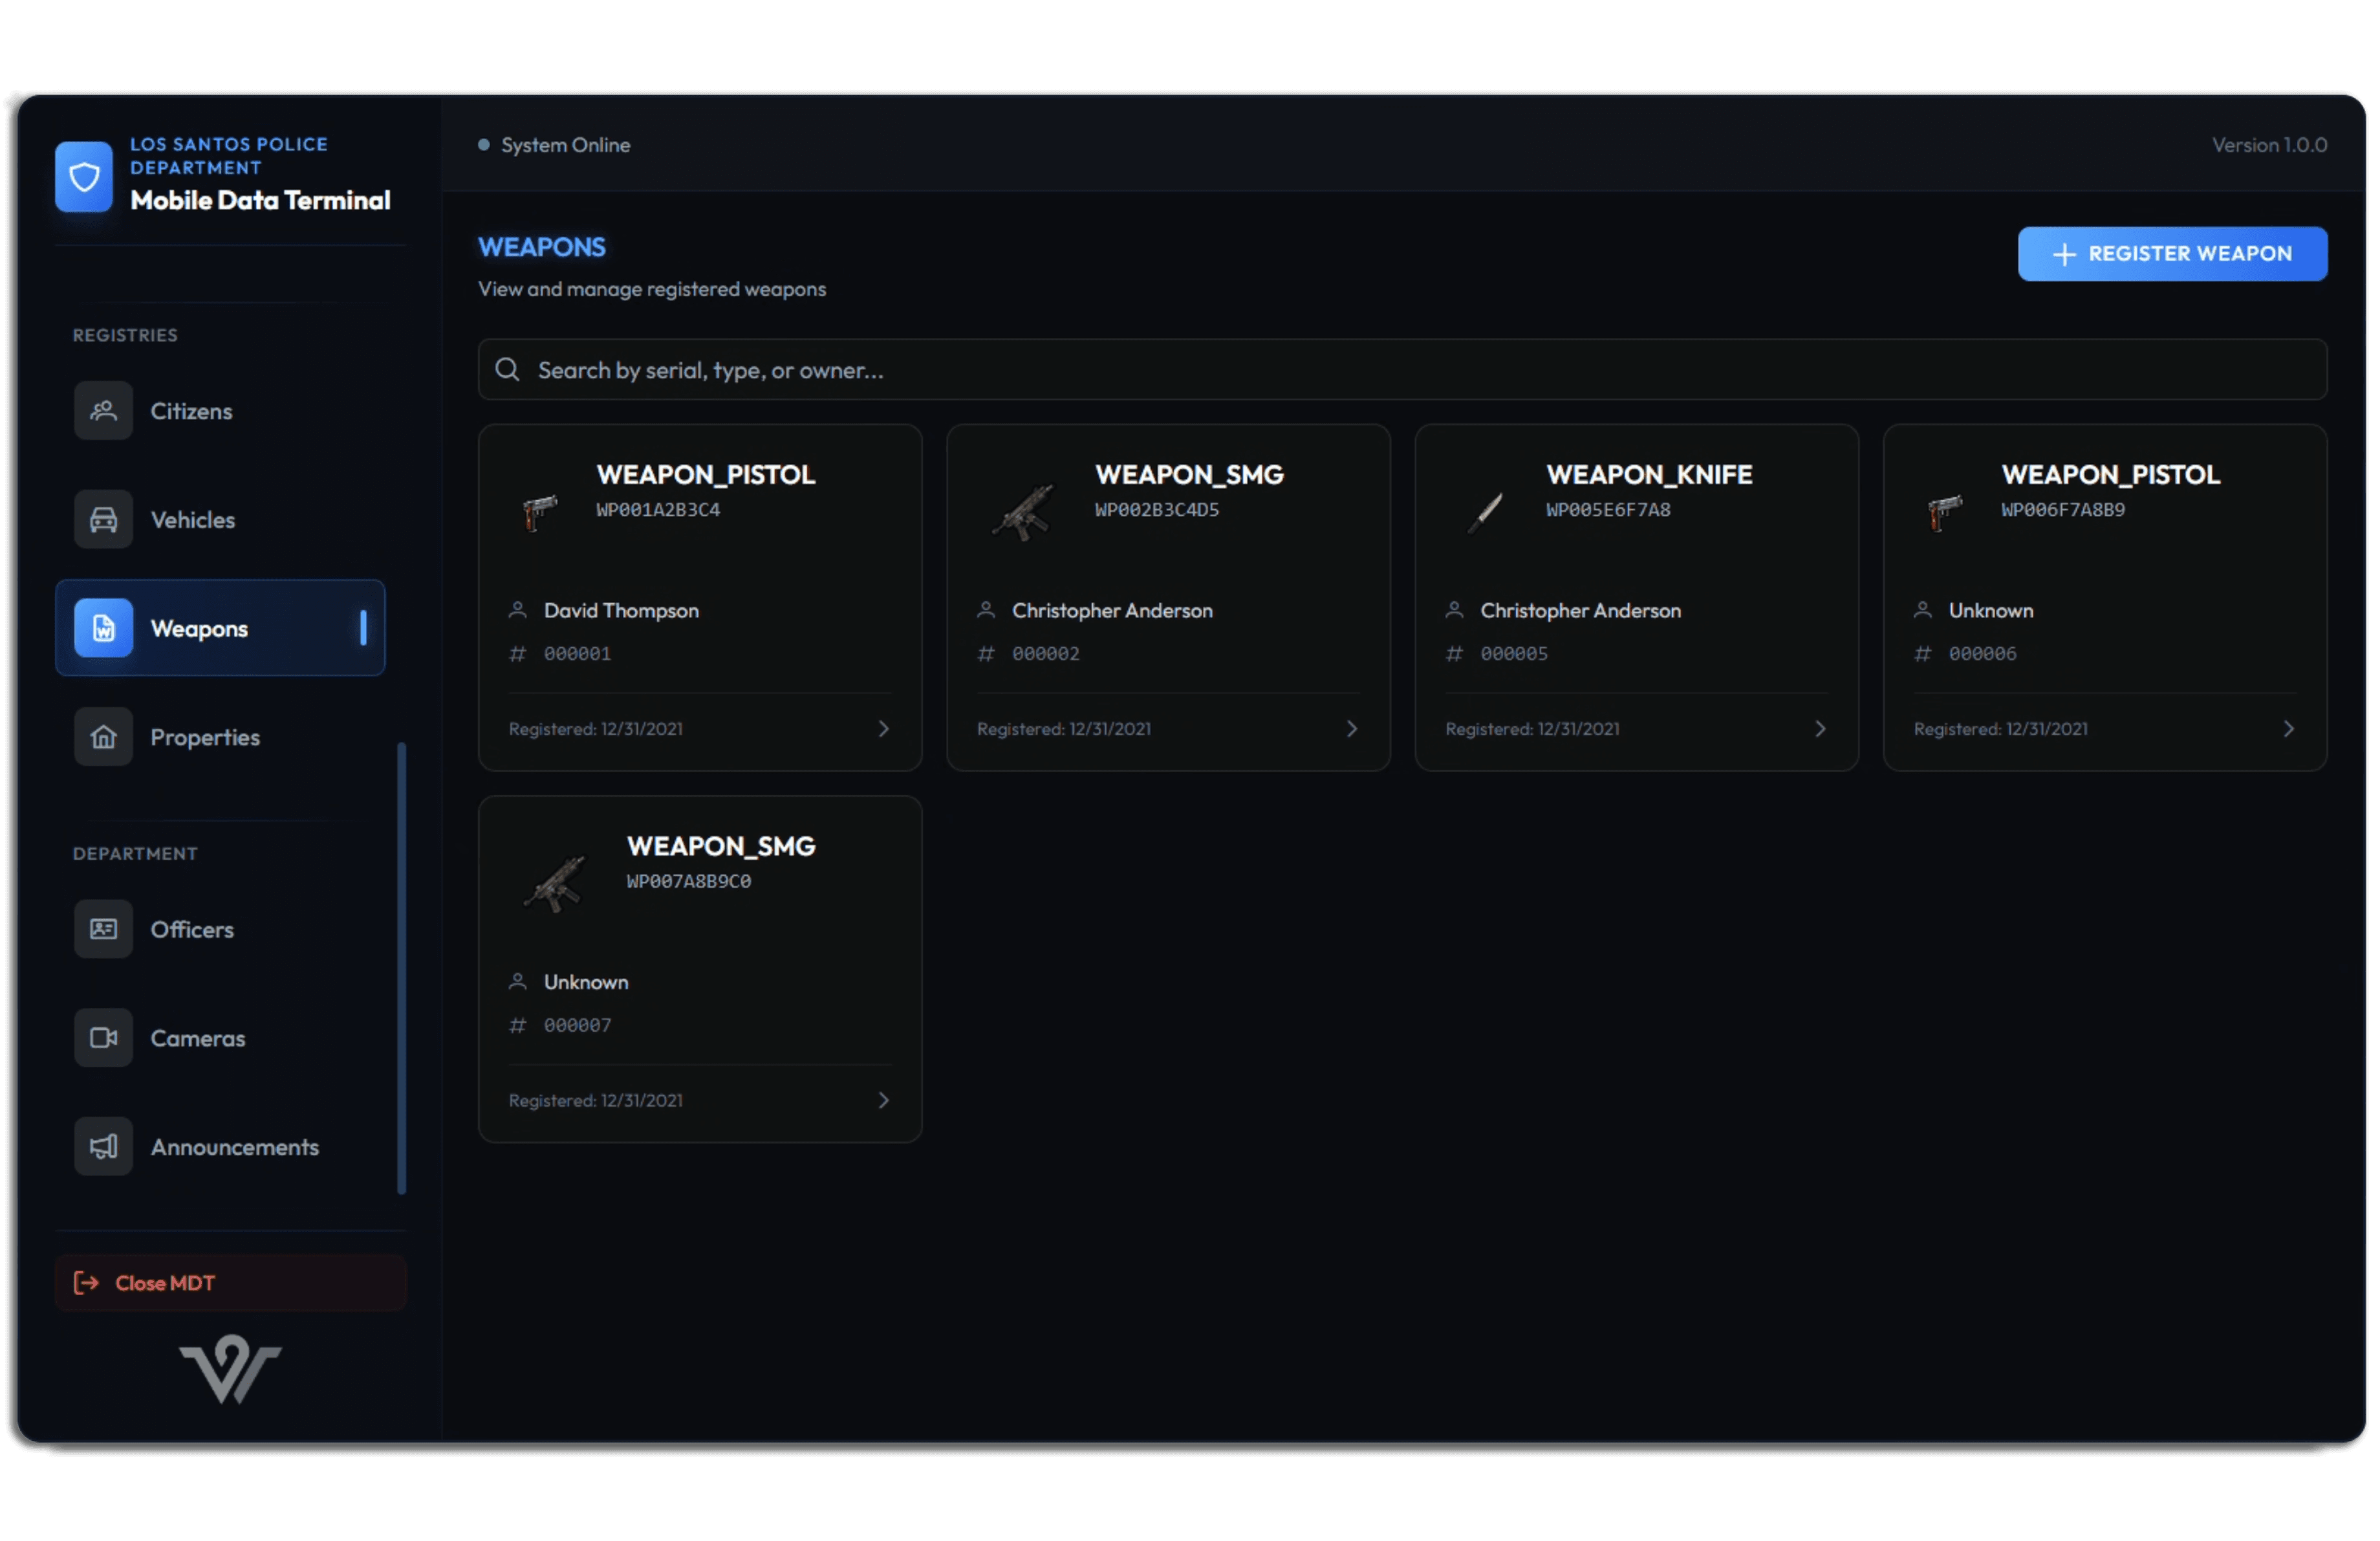Click the Properties house icon
This screenshot has width=2380, height=1541.
(103, 738)
